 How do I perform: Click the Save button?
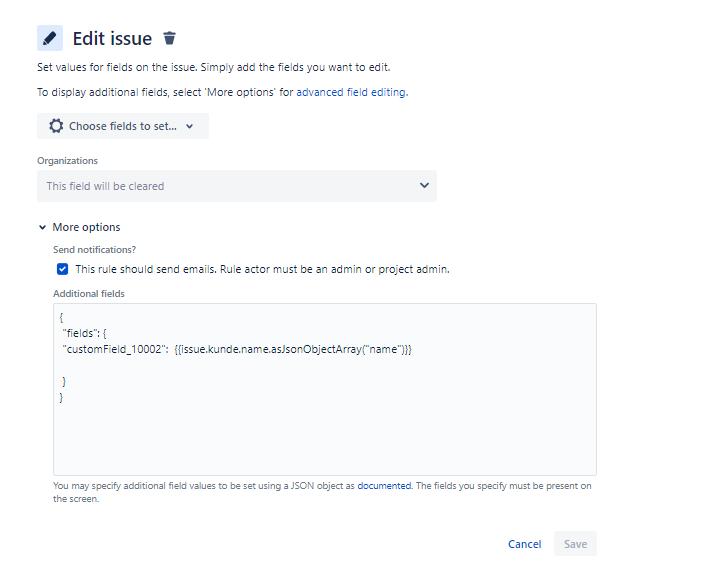[575, 544]
